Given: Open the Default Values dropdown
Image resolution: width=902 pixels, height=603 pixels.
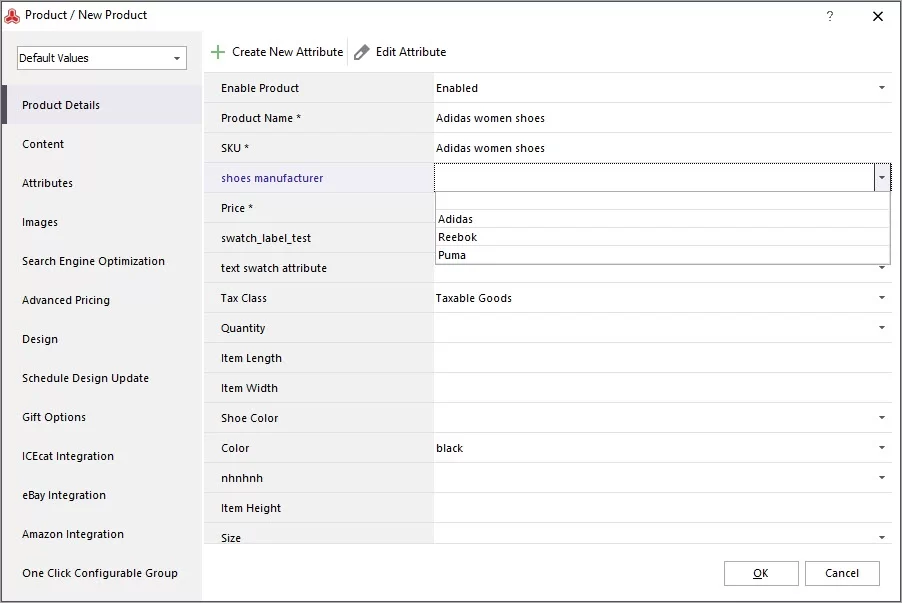Looking at the screenshot, I should pos(102,58).
